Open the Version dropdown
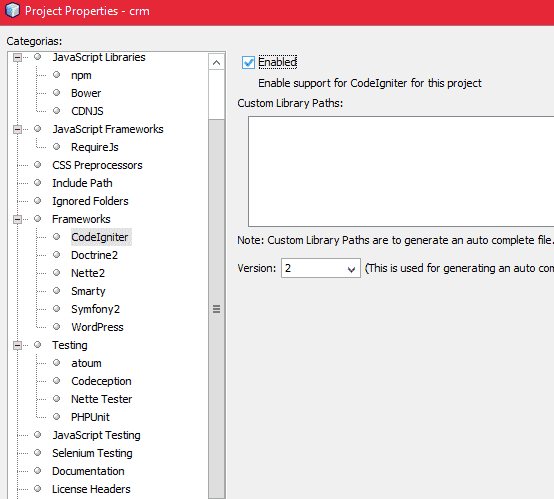Screen dimensions: 554x499 click(x=320, y=268)
